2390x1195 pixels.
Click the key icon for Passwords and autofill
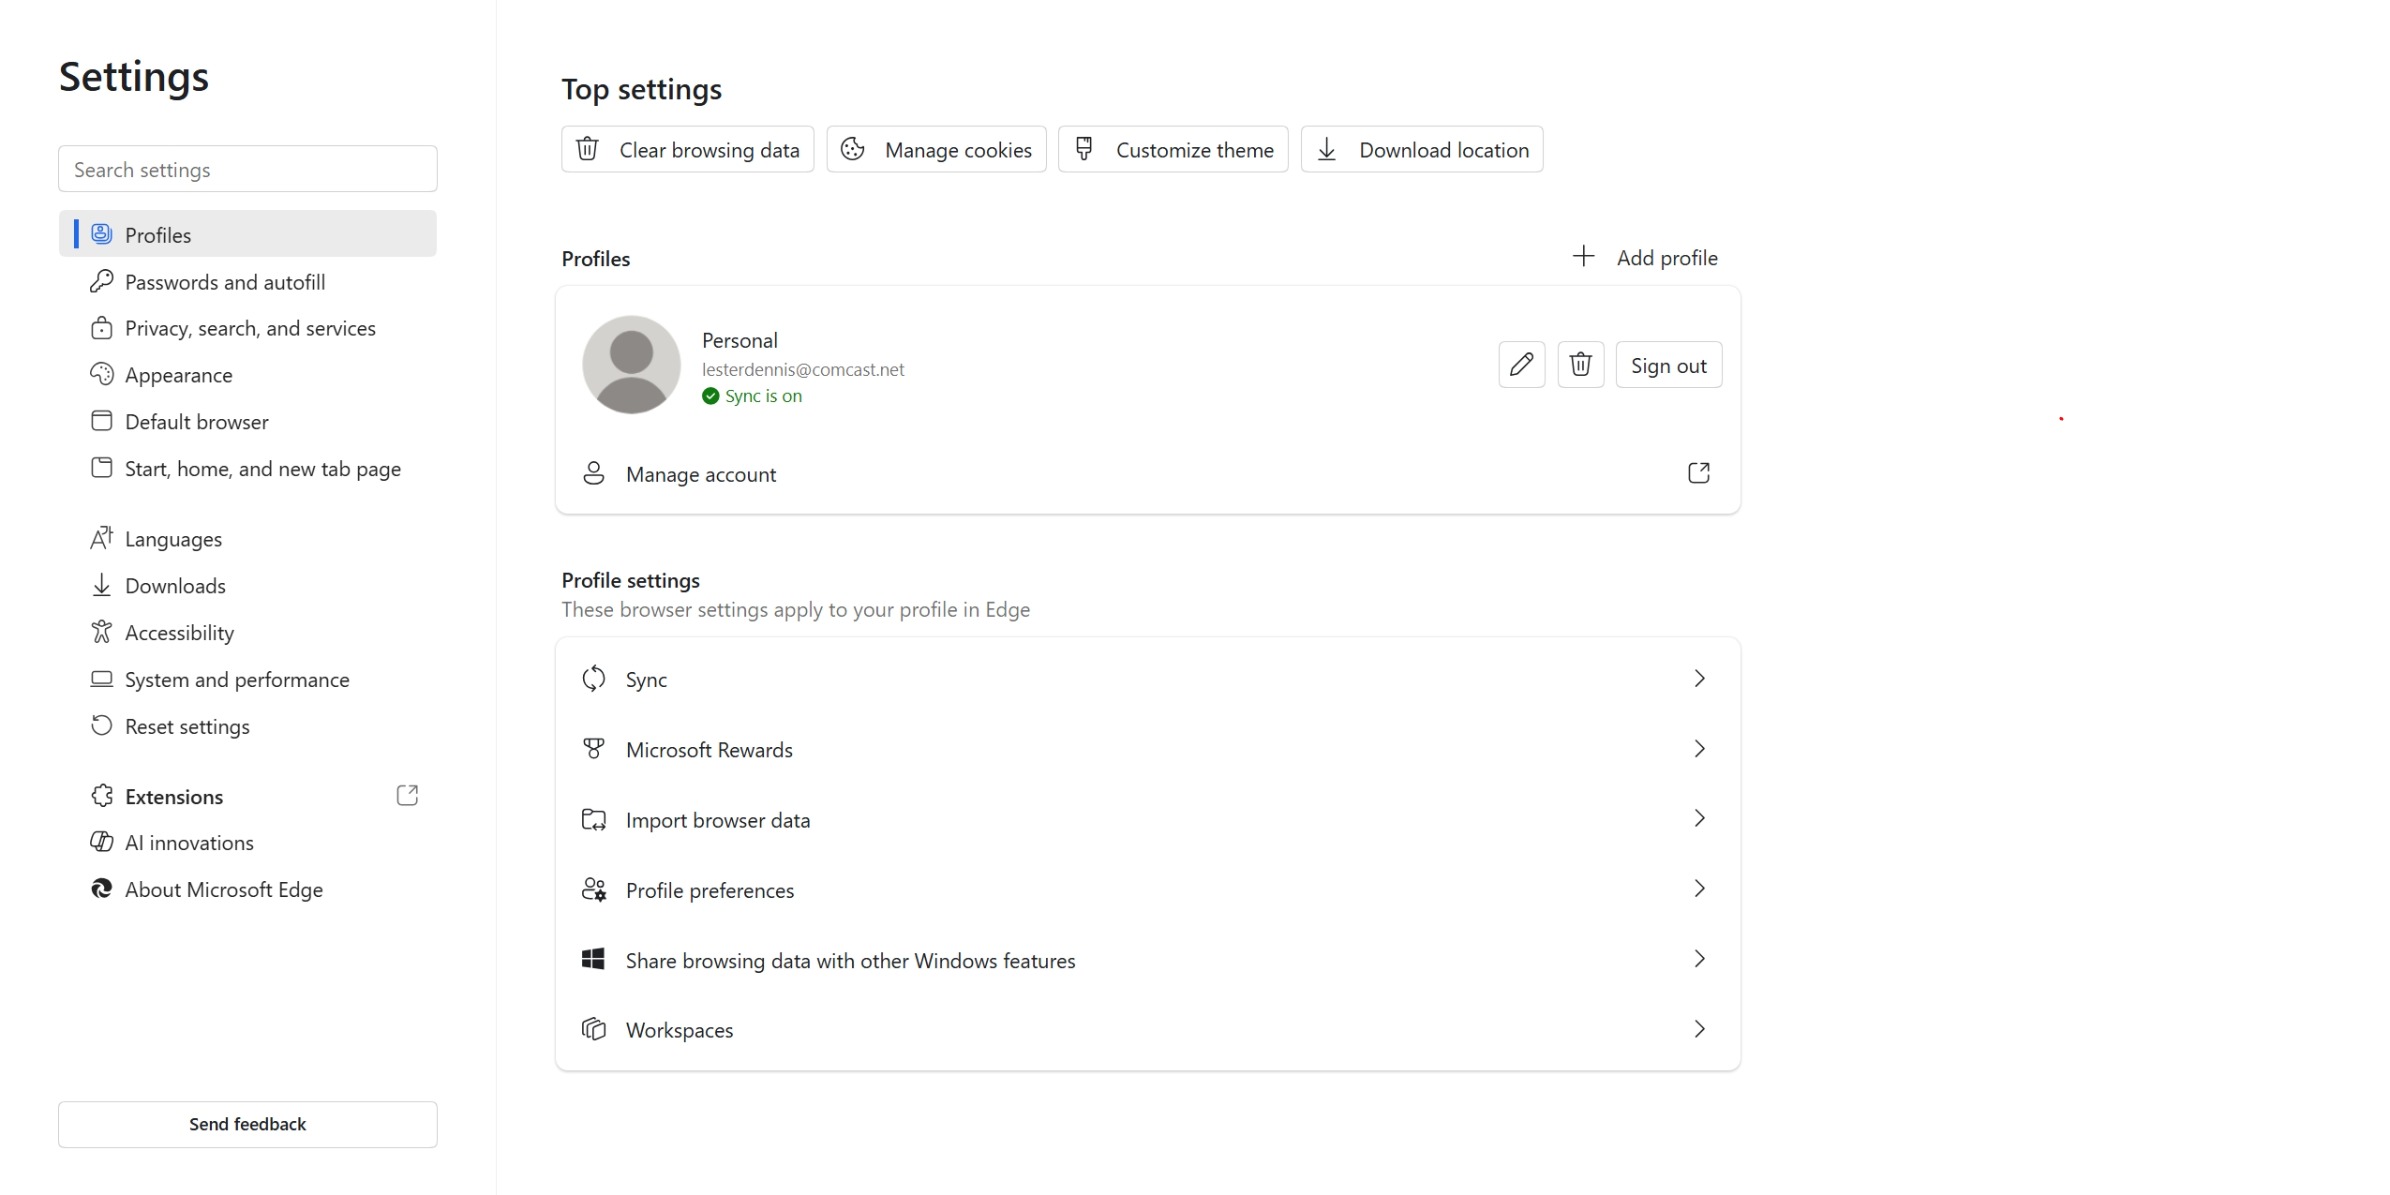coord(101,282)
